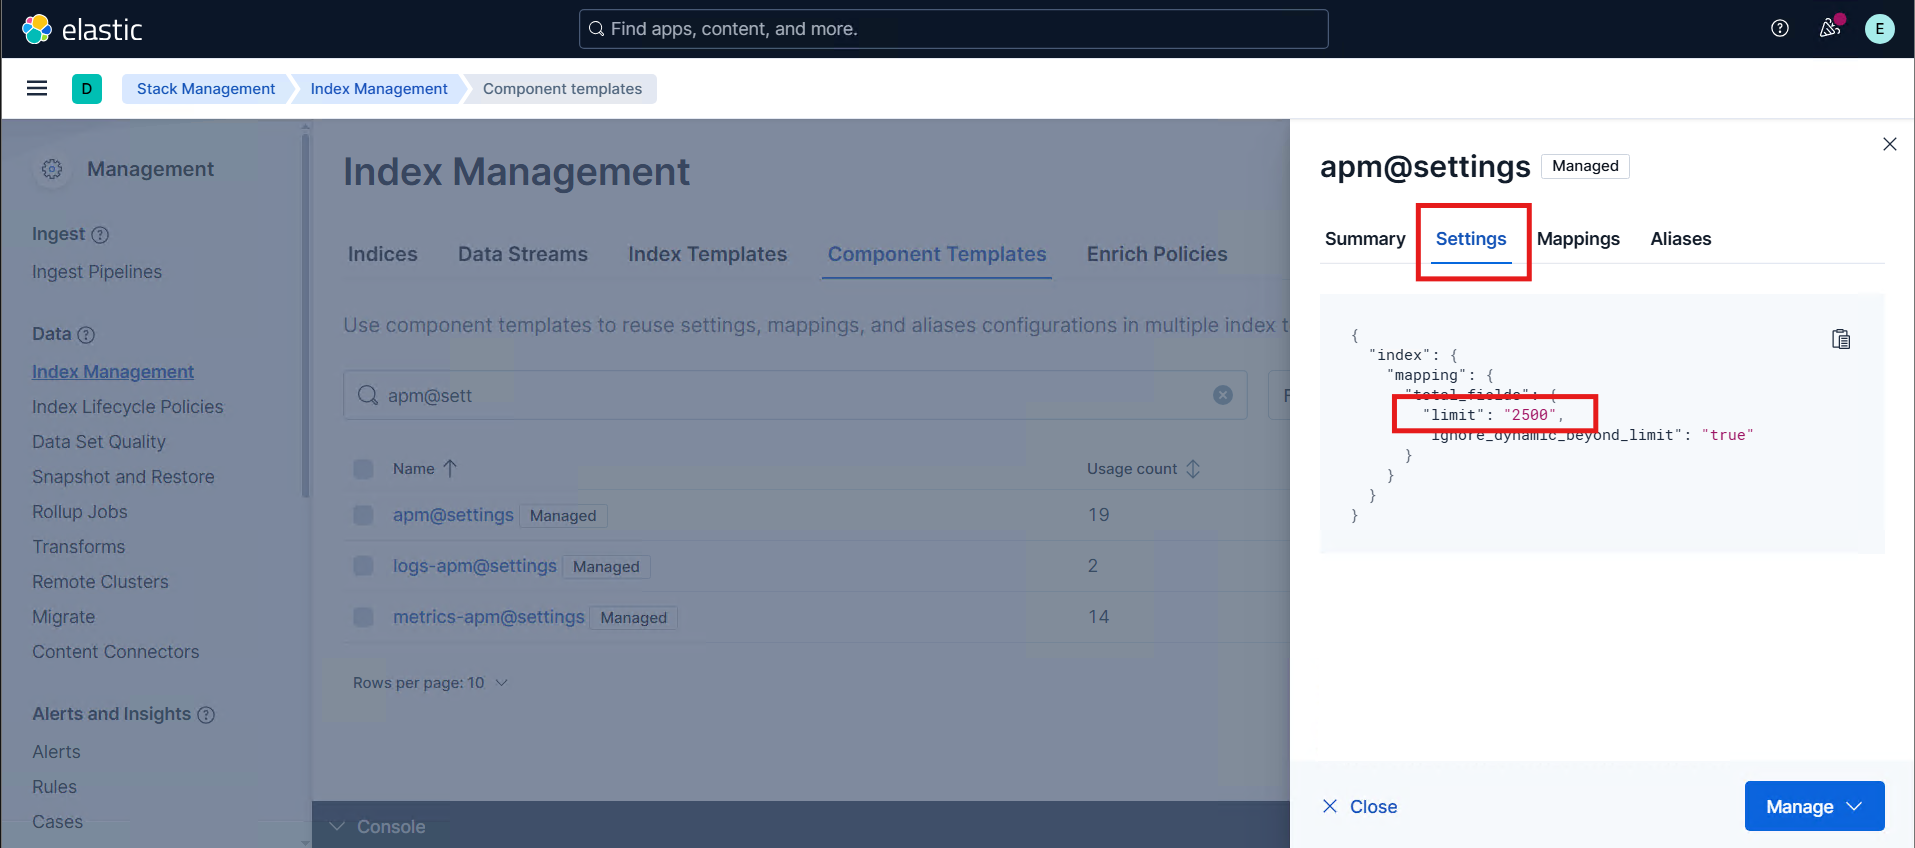Screen dimensions: 1915x848
Task: Open the Manage dropdown button
Action: point(1814,806)
